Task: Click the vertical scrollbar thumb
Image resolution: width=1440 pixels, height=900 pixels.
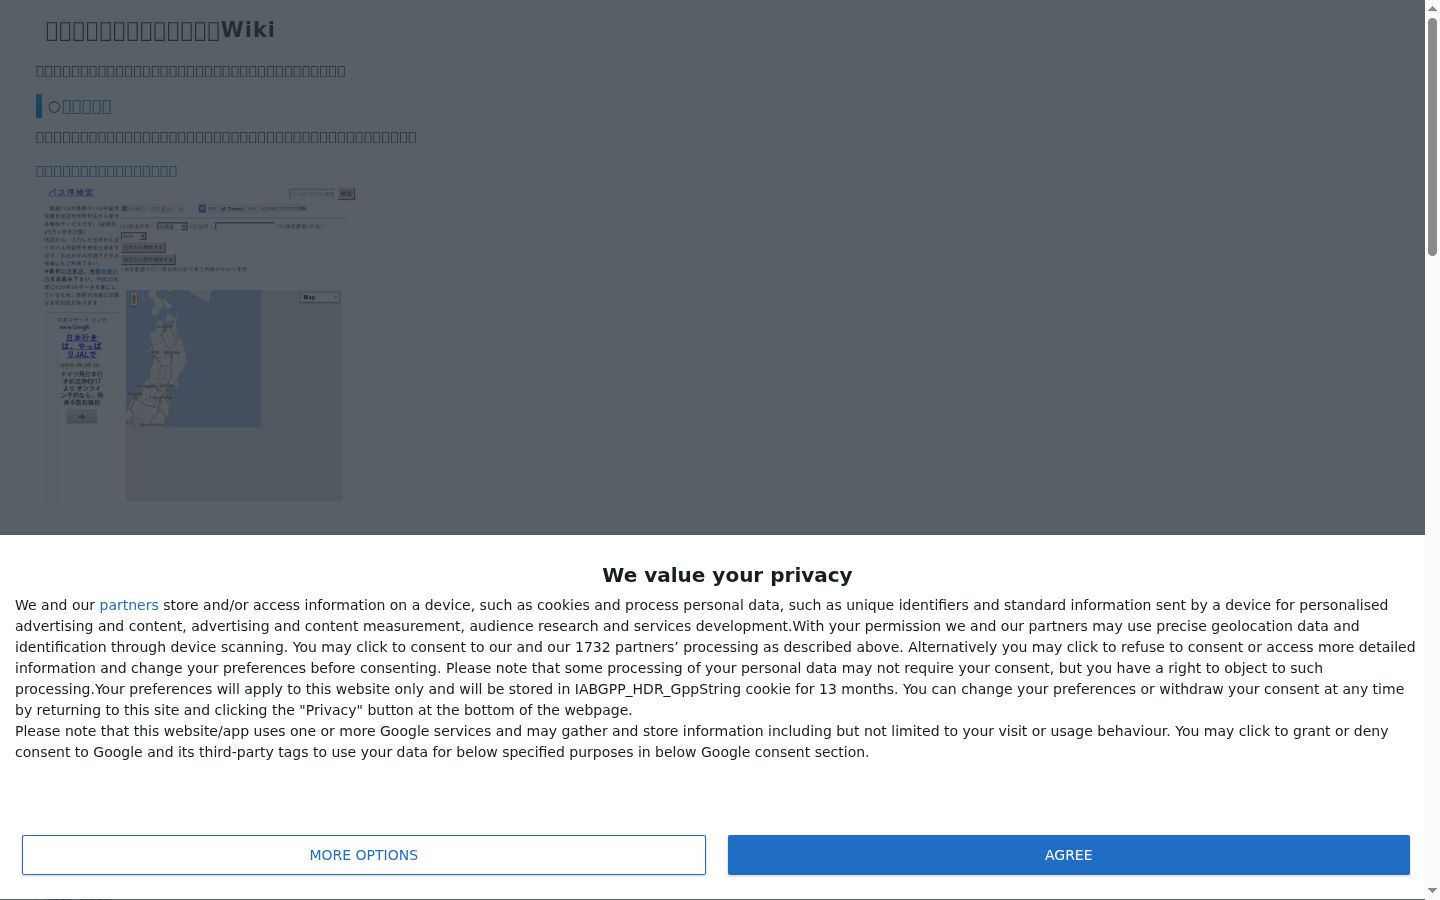Action: (1432, 136)
